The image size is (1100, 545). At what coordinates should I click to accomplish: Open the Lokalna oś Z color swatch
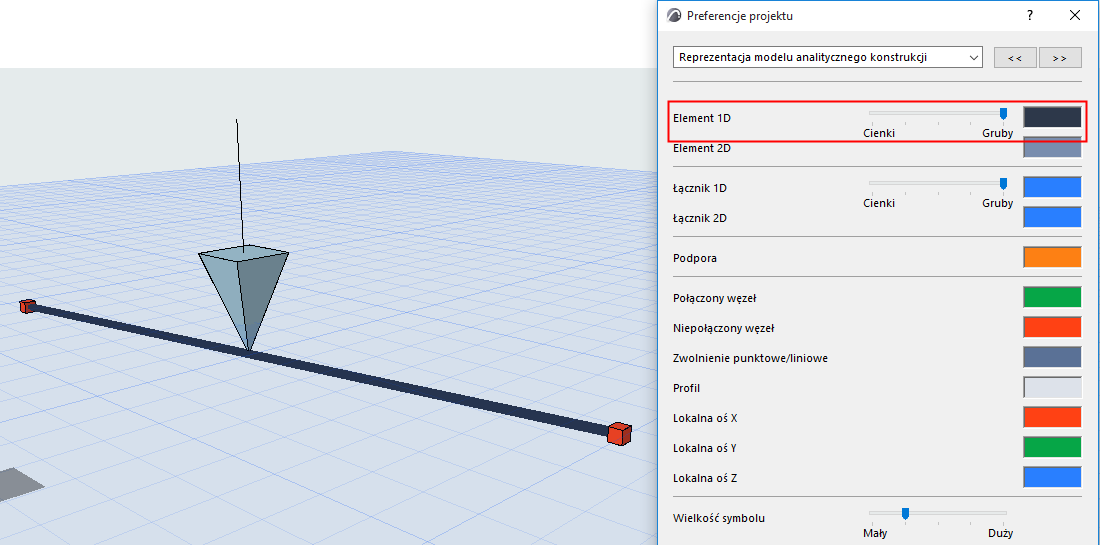coord(1052,478)
